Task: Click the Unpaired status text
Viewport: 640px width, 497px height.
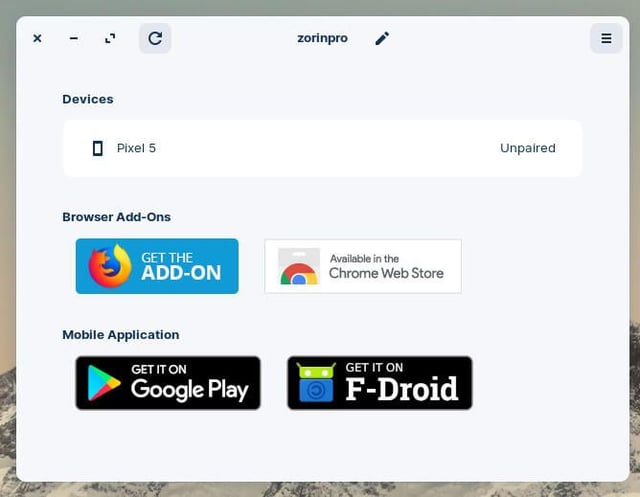Action: pyautogui.click(x=528, y=148)
